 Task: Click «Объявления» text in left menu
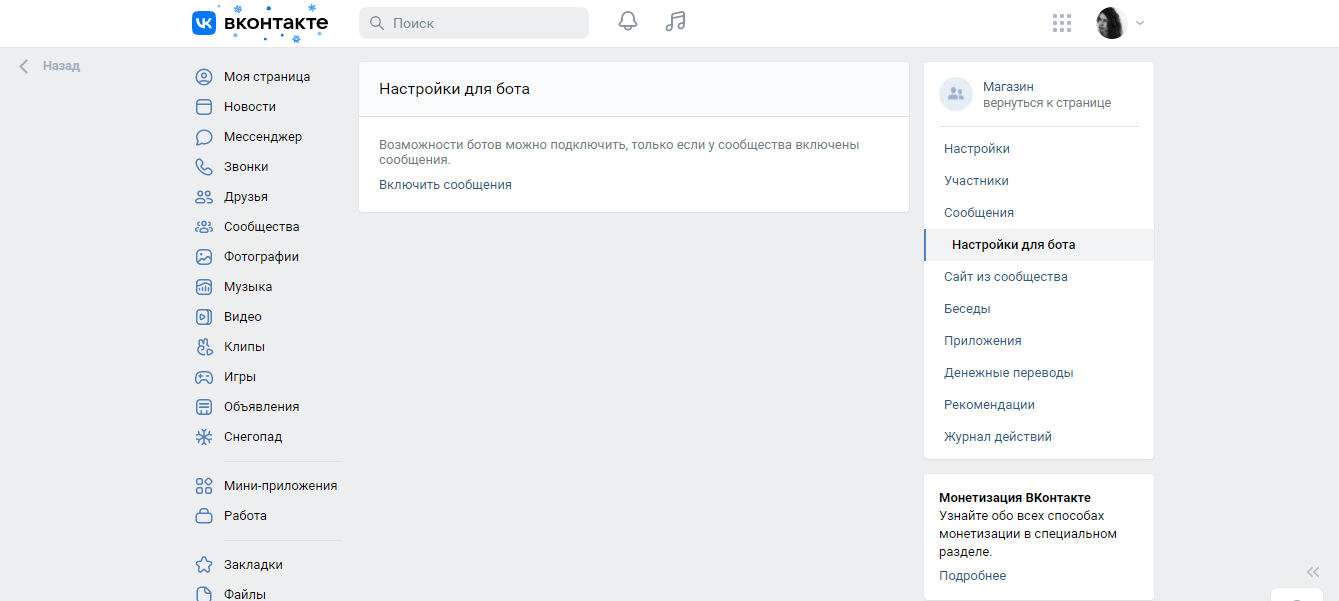coord(262,407)
